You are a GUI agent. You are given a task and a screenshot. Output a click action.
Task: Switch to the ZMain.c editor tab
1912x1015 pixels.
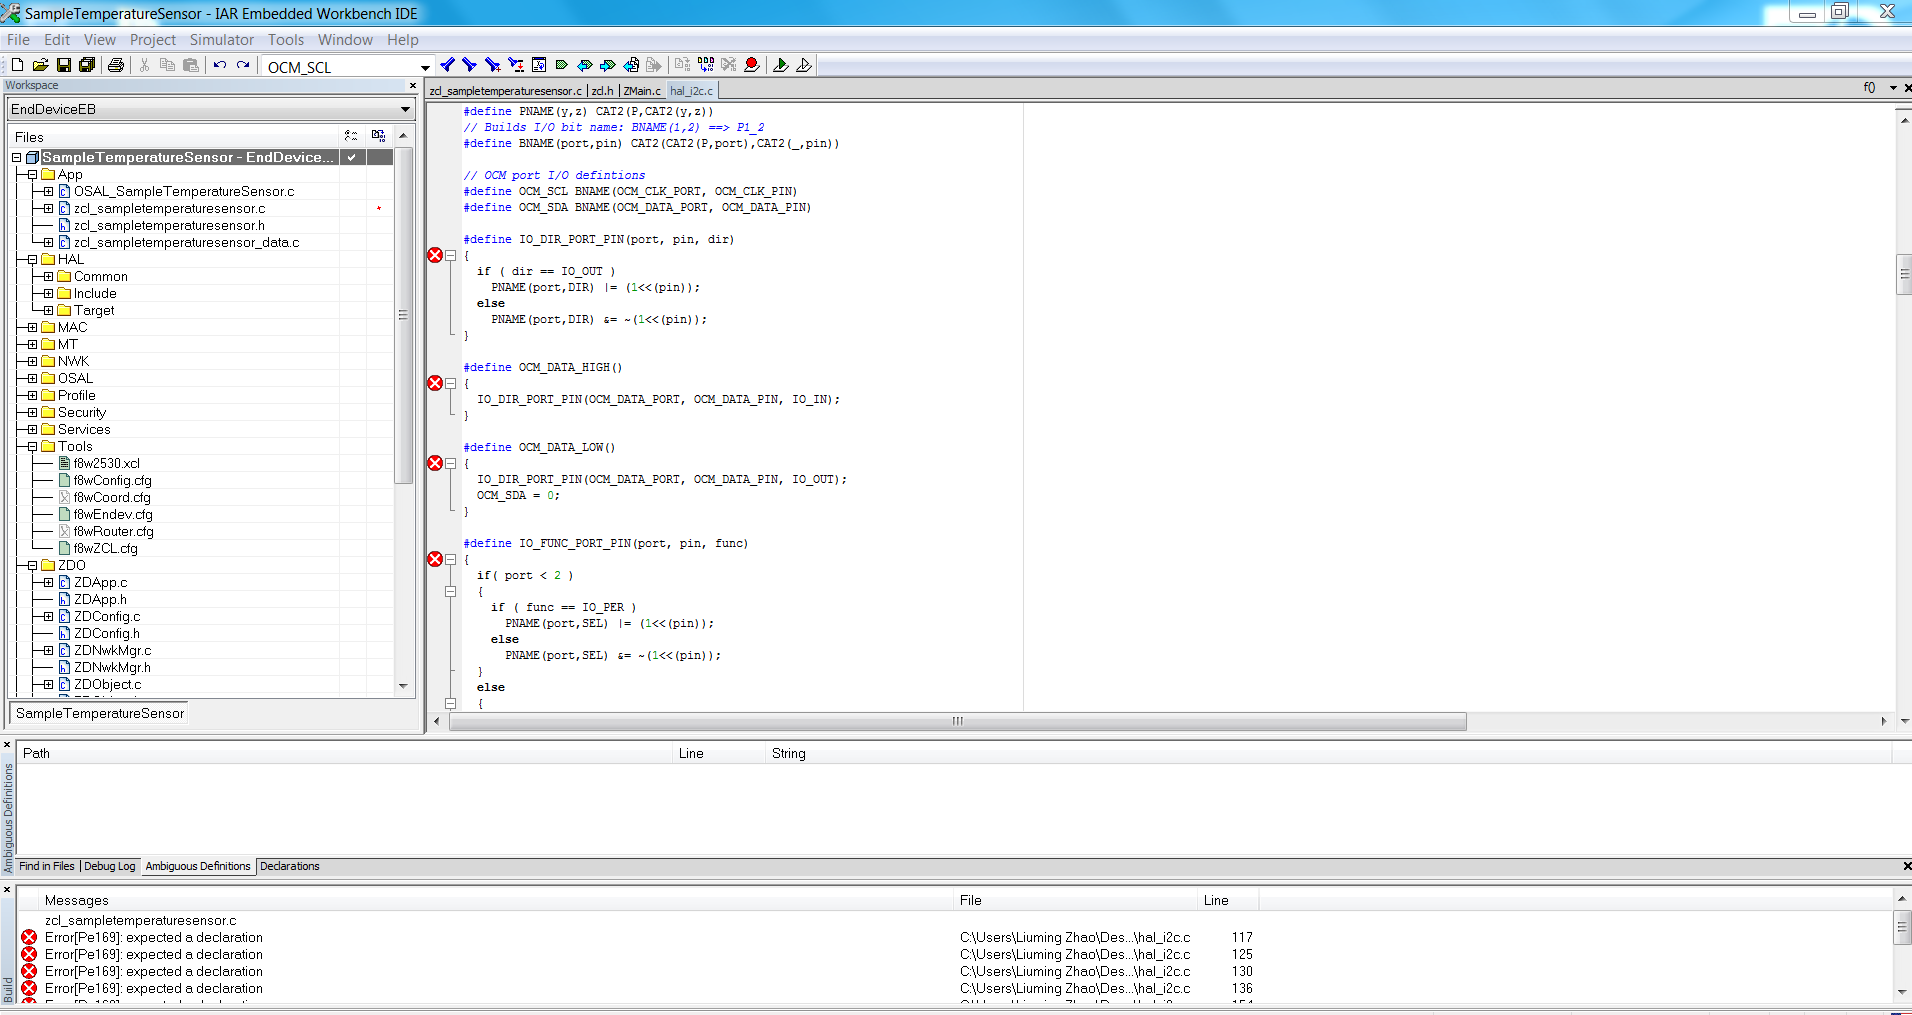(x=642, y=91)
